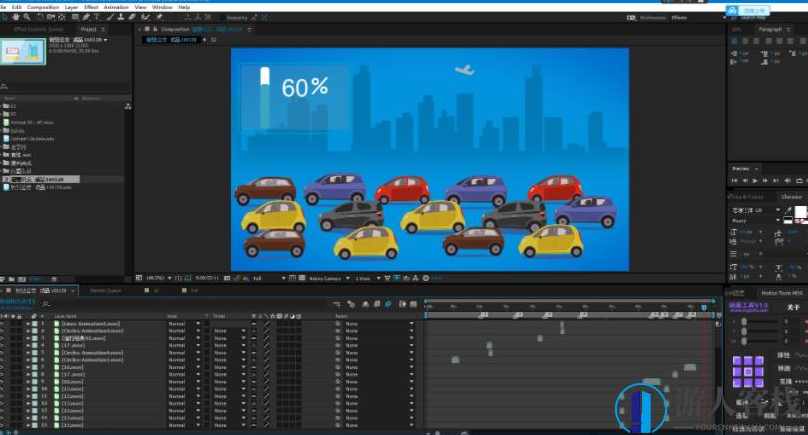Toggle visibility eye of the first layer
Viewport: 808px width, 435px height.
click(4, 325)
